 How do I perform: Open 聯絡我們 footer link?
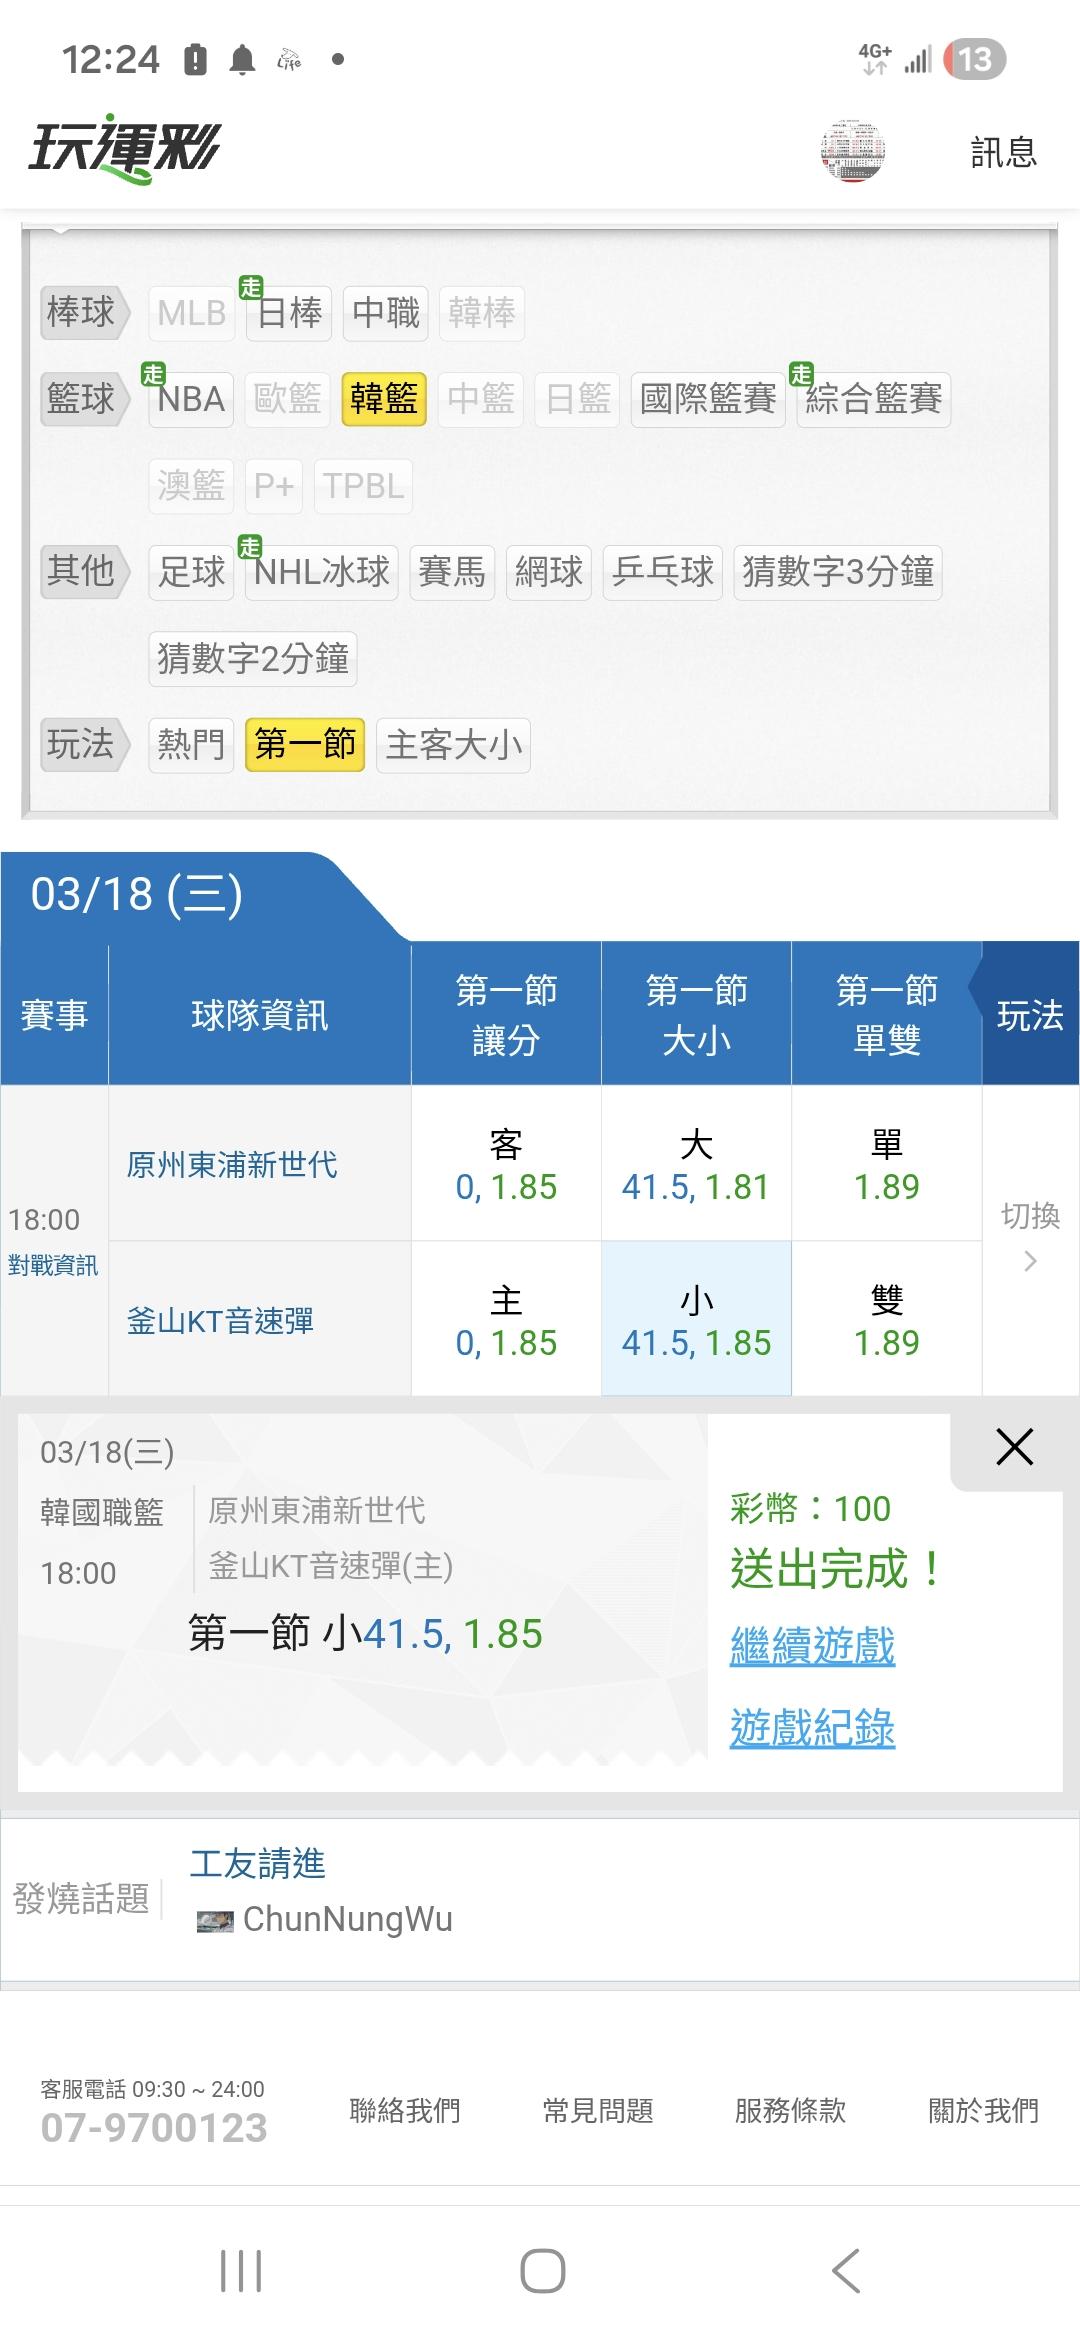(x=404, y=2111)
